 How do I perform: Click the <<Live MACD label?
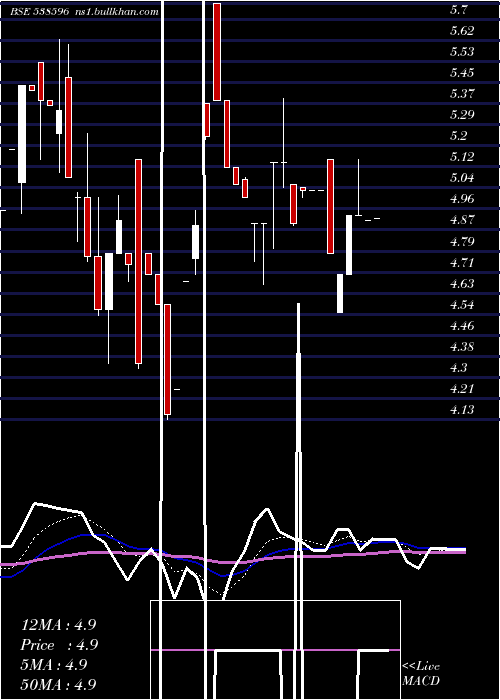[421, 673]
